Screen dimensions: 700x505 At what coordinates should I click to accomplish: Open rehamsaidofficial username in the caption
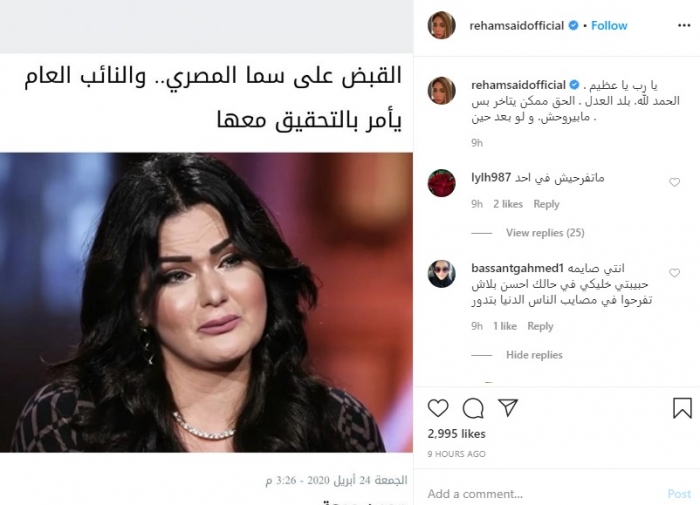[x=518, y=85]
